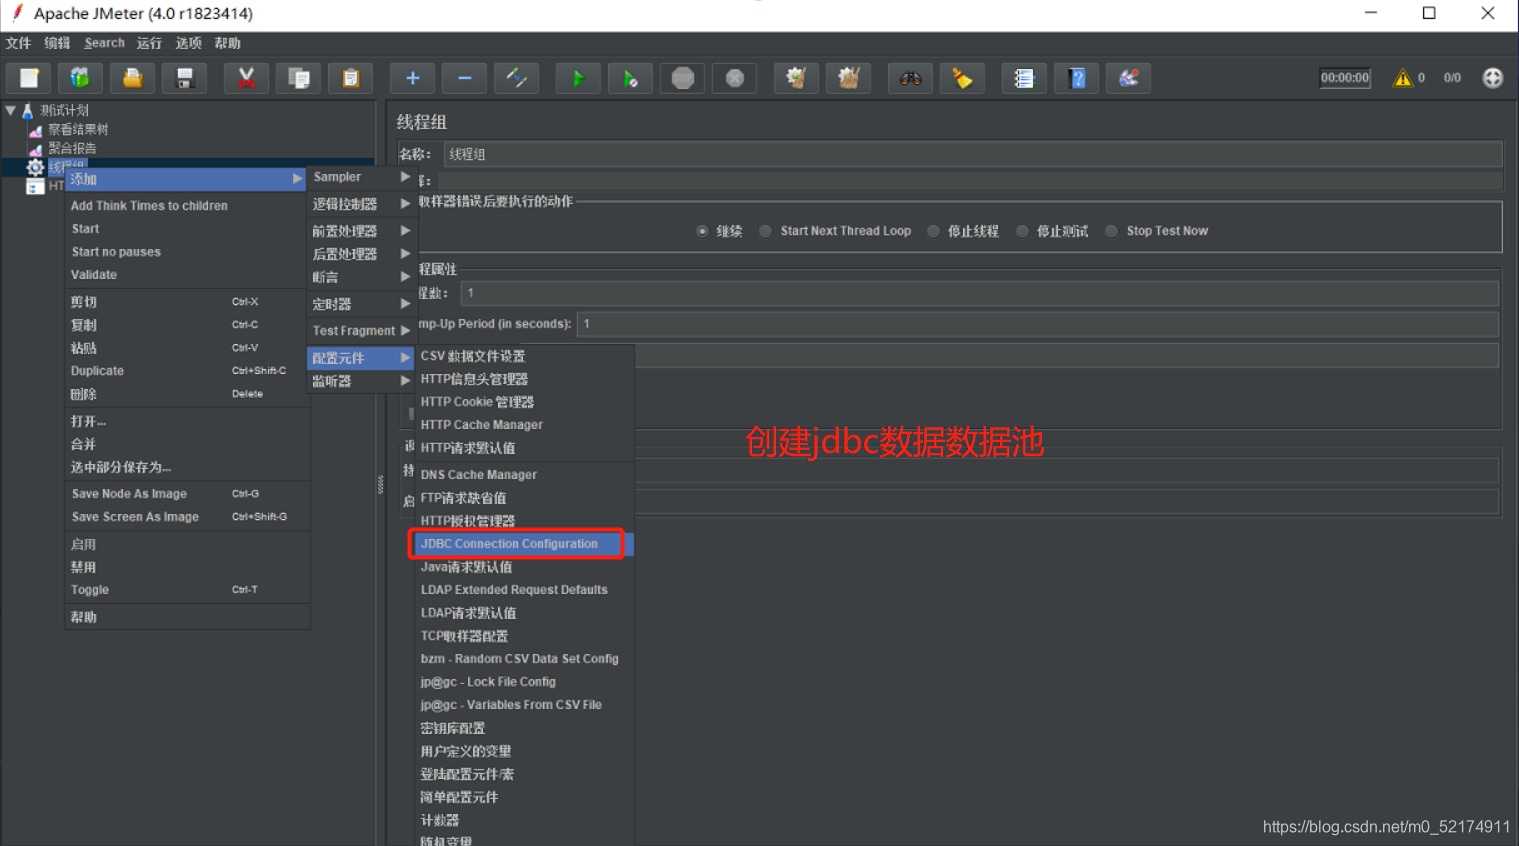
Task: Click the Help question mark icon
Action: (x=1076, y=78)
